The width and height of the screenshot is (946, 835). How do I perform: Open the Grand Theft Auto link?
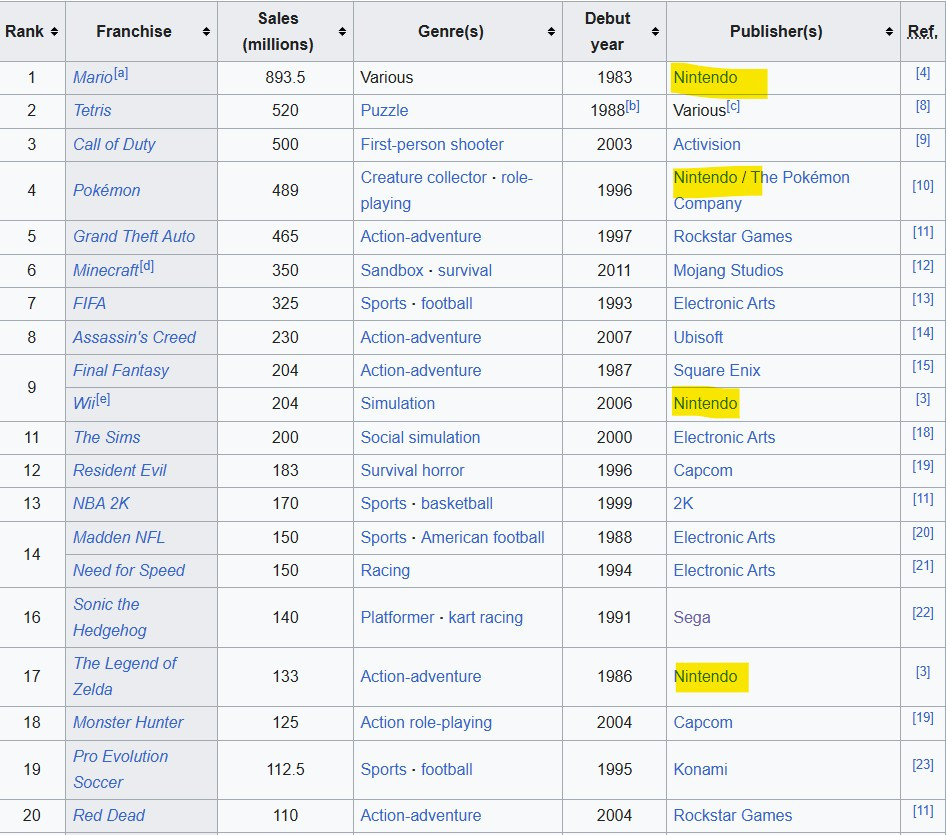coord(134,236)
